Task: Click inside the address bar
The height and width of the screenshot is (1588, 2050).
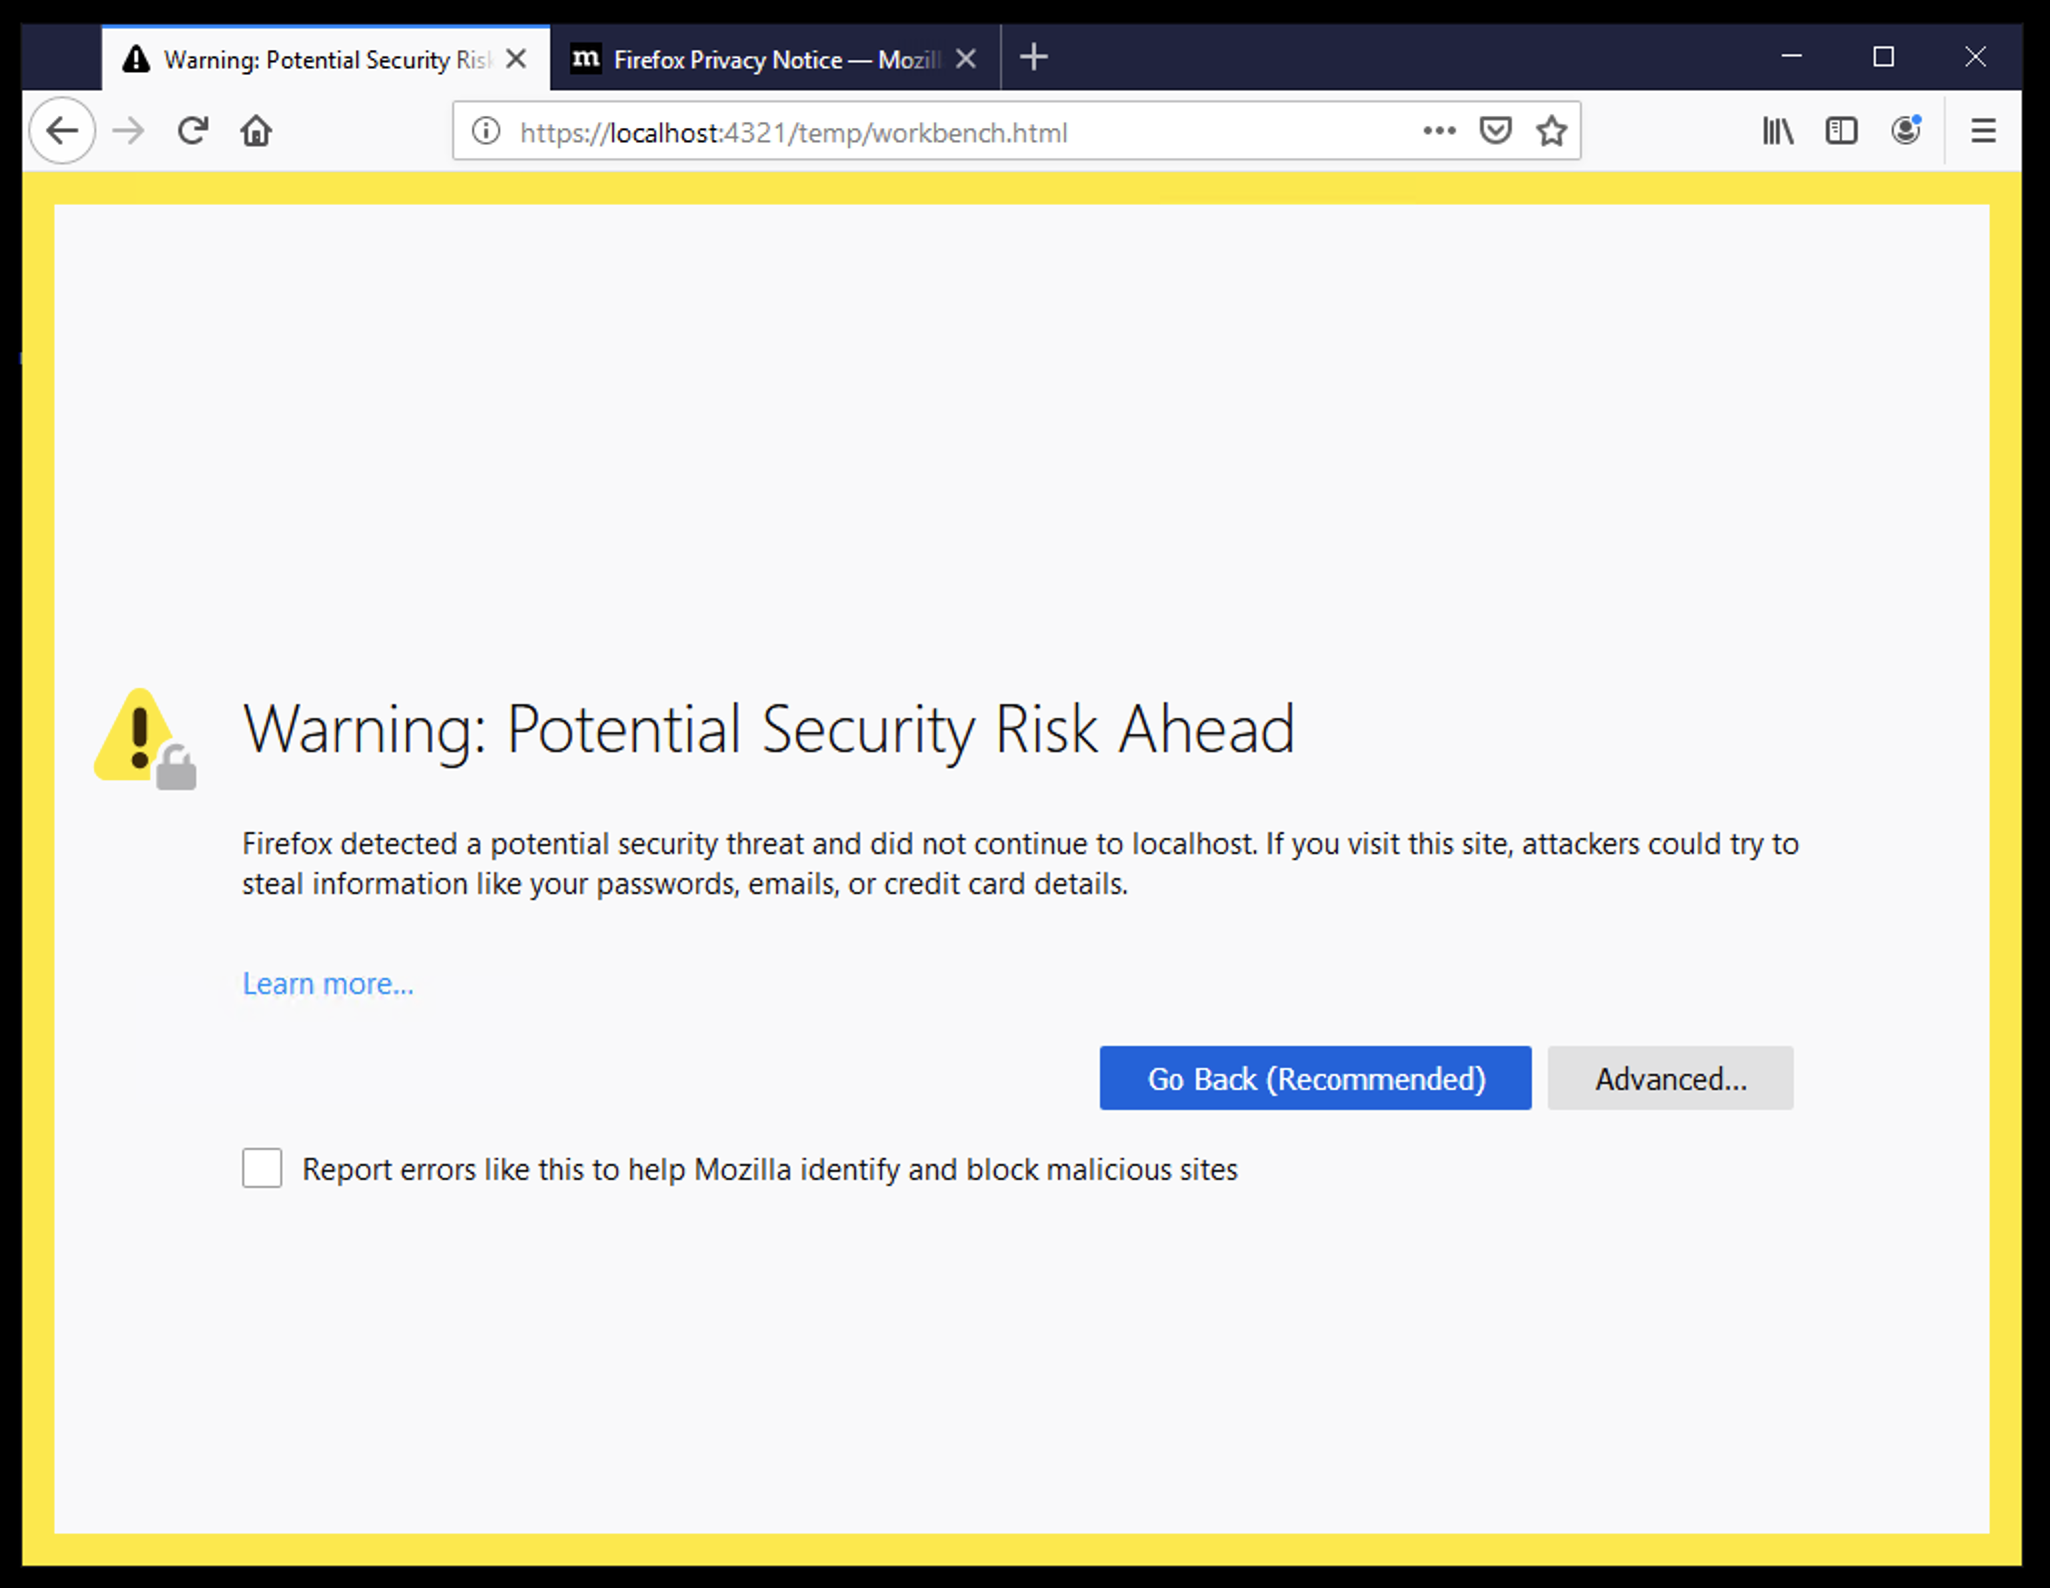Action: pos(900,131)
